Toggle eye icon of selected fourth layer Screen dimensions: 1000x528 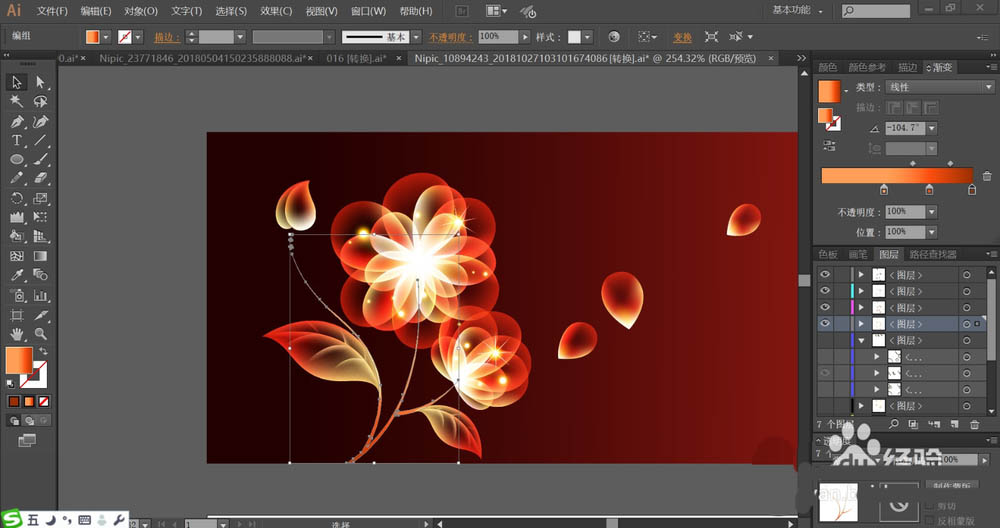tap(825, 324)
